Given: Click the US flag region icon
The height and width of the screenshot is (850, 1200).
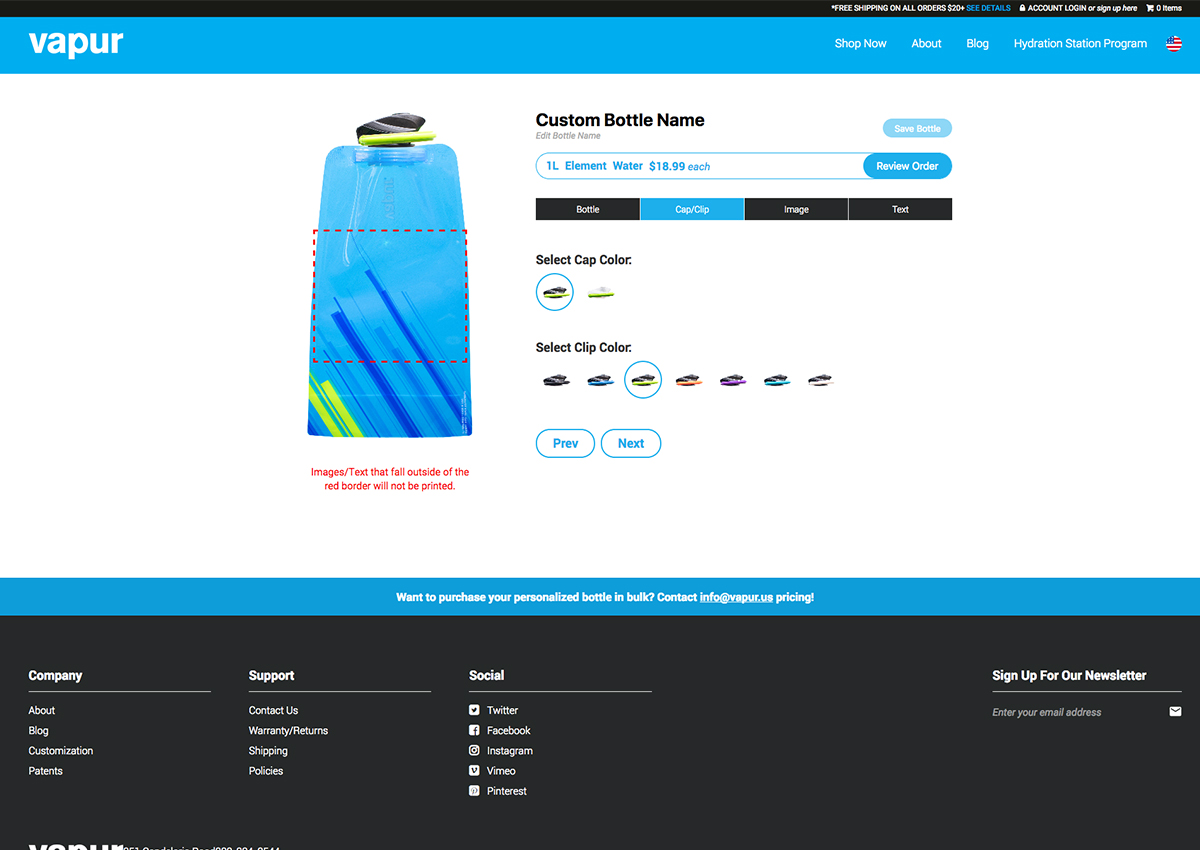Looking at the screenshot, I should click(1174, 44).
